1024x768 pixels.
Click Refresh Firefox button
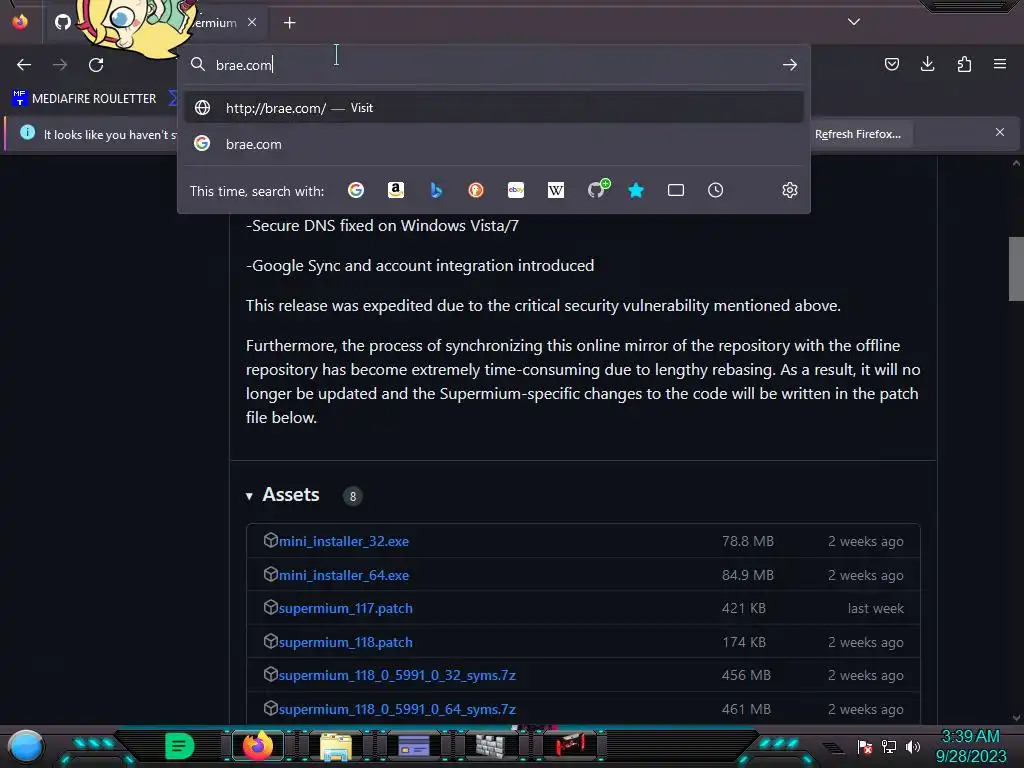click(x=857, y=134)
